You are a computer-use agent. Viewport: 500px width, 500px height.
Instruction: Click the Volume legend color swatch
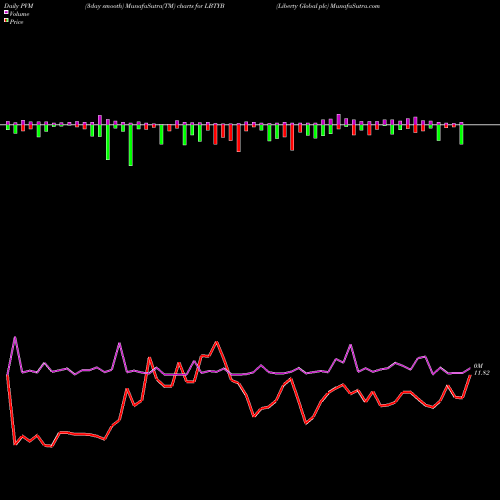pos(6,12)
